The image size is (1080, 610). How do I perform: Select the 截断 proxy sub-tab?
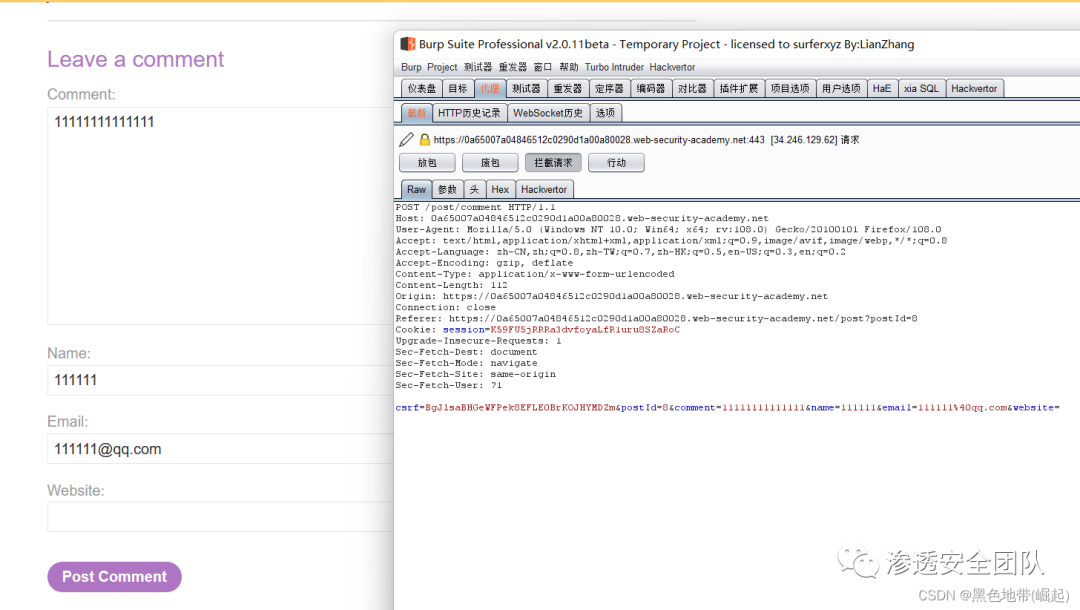417,112
